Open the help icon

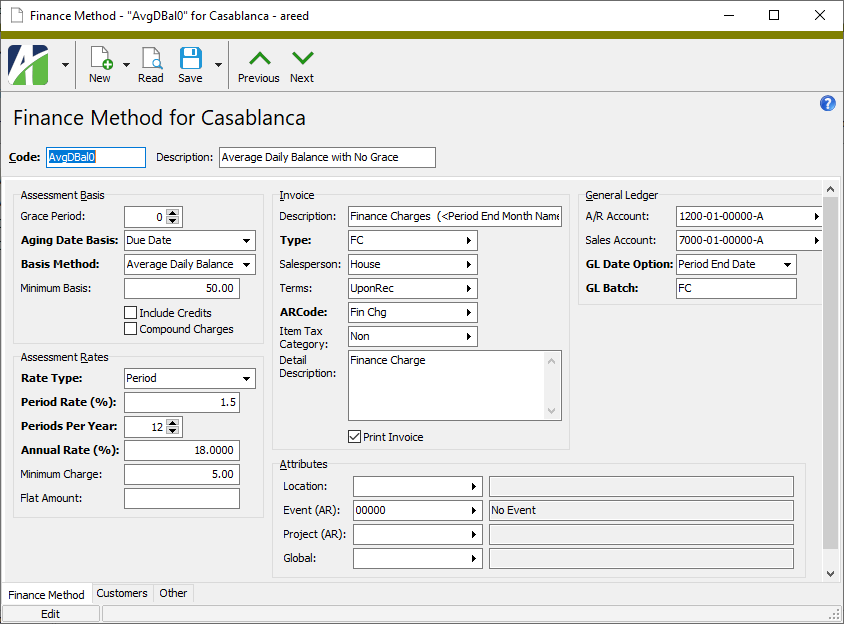click(x=827, y=103)
